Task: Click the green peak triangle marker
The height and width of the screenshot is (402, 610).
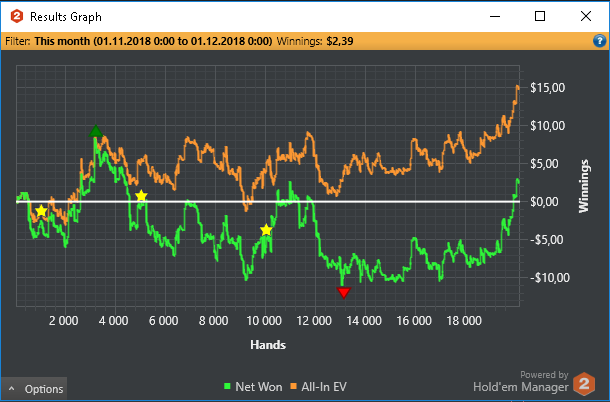Action: [95, 131]
